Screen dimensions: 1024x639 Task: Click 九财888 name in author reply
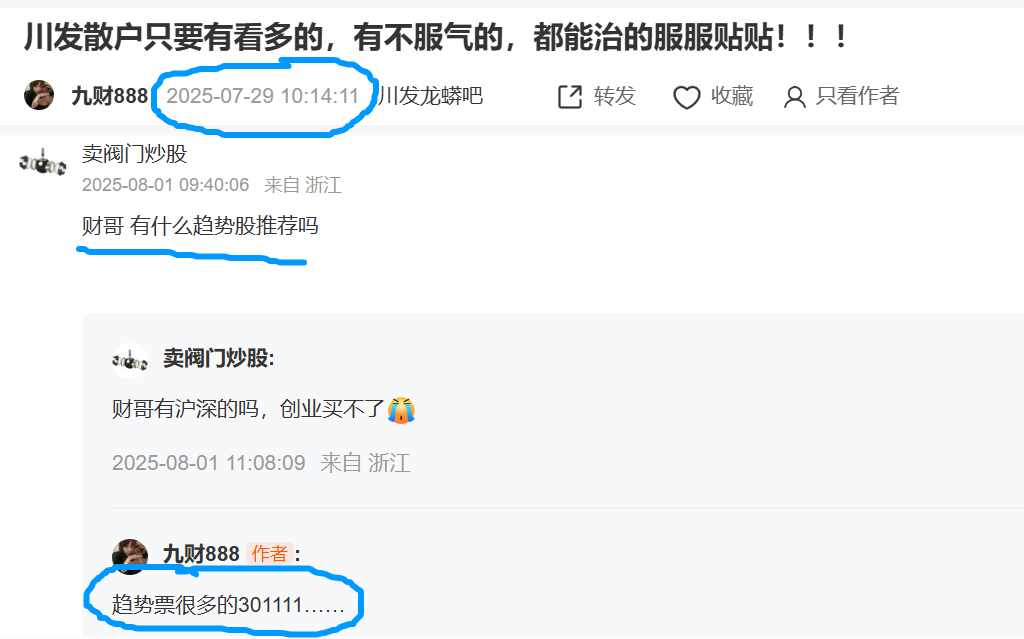coord(201,554)
